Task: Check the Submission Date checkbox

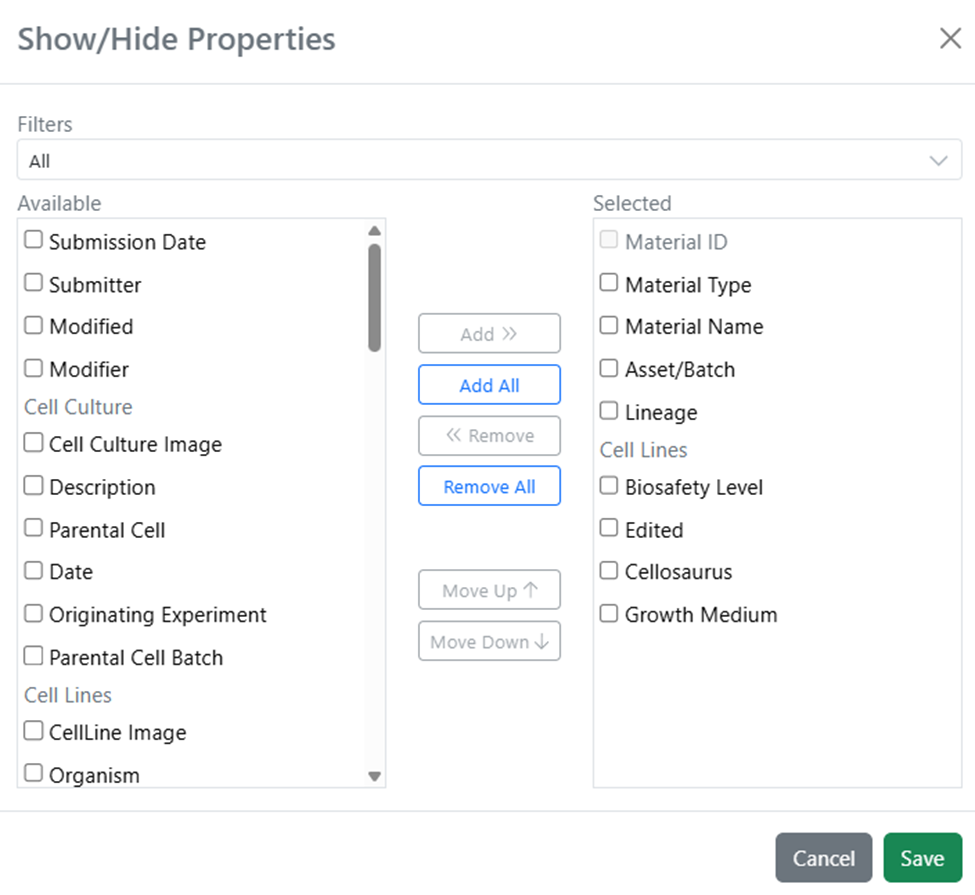Action: (34, 241)
